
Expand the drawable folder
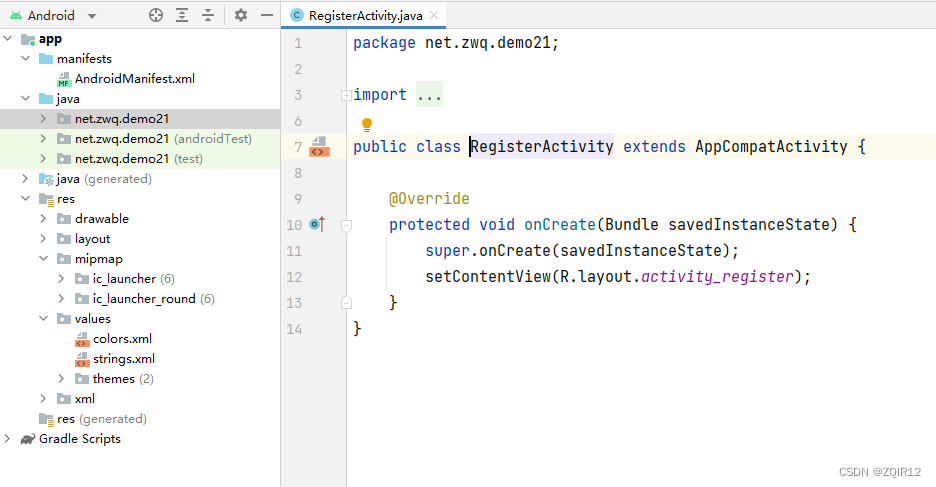(x=43, y=218)
